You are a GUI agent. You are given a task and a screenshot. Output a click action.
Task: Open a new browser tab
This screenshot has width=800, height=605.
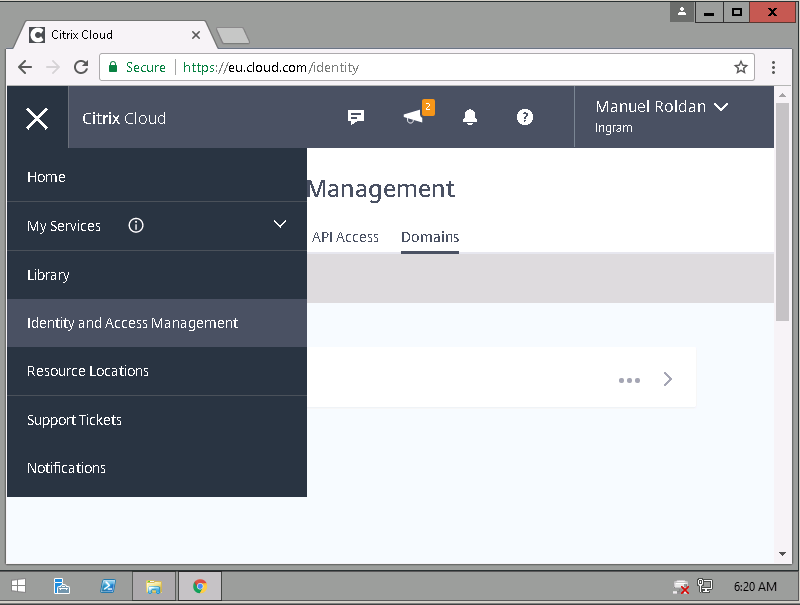233,36
